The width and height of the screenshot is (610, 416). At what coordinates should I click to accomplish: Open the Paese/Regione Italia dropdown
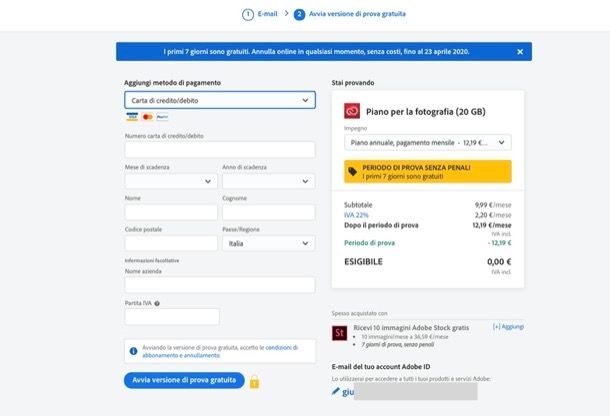click(x=268, y=243)
